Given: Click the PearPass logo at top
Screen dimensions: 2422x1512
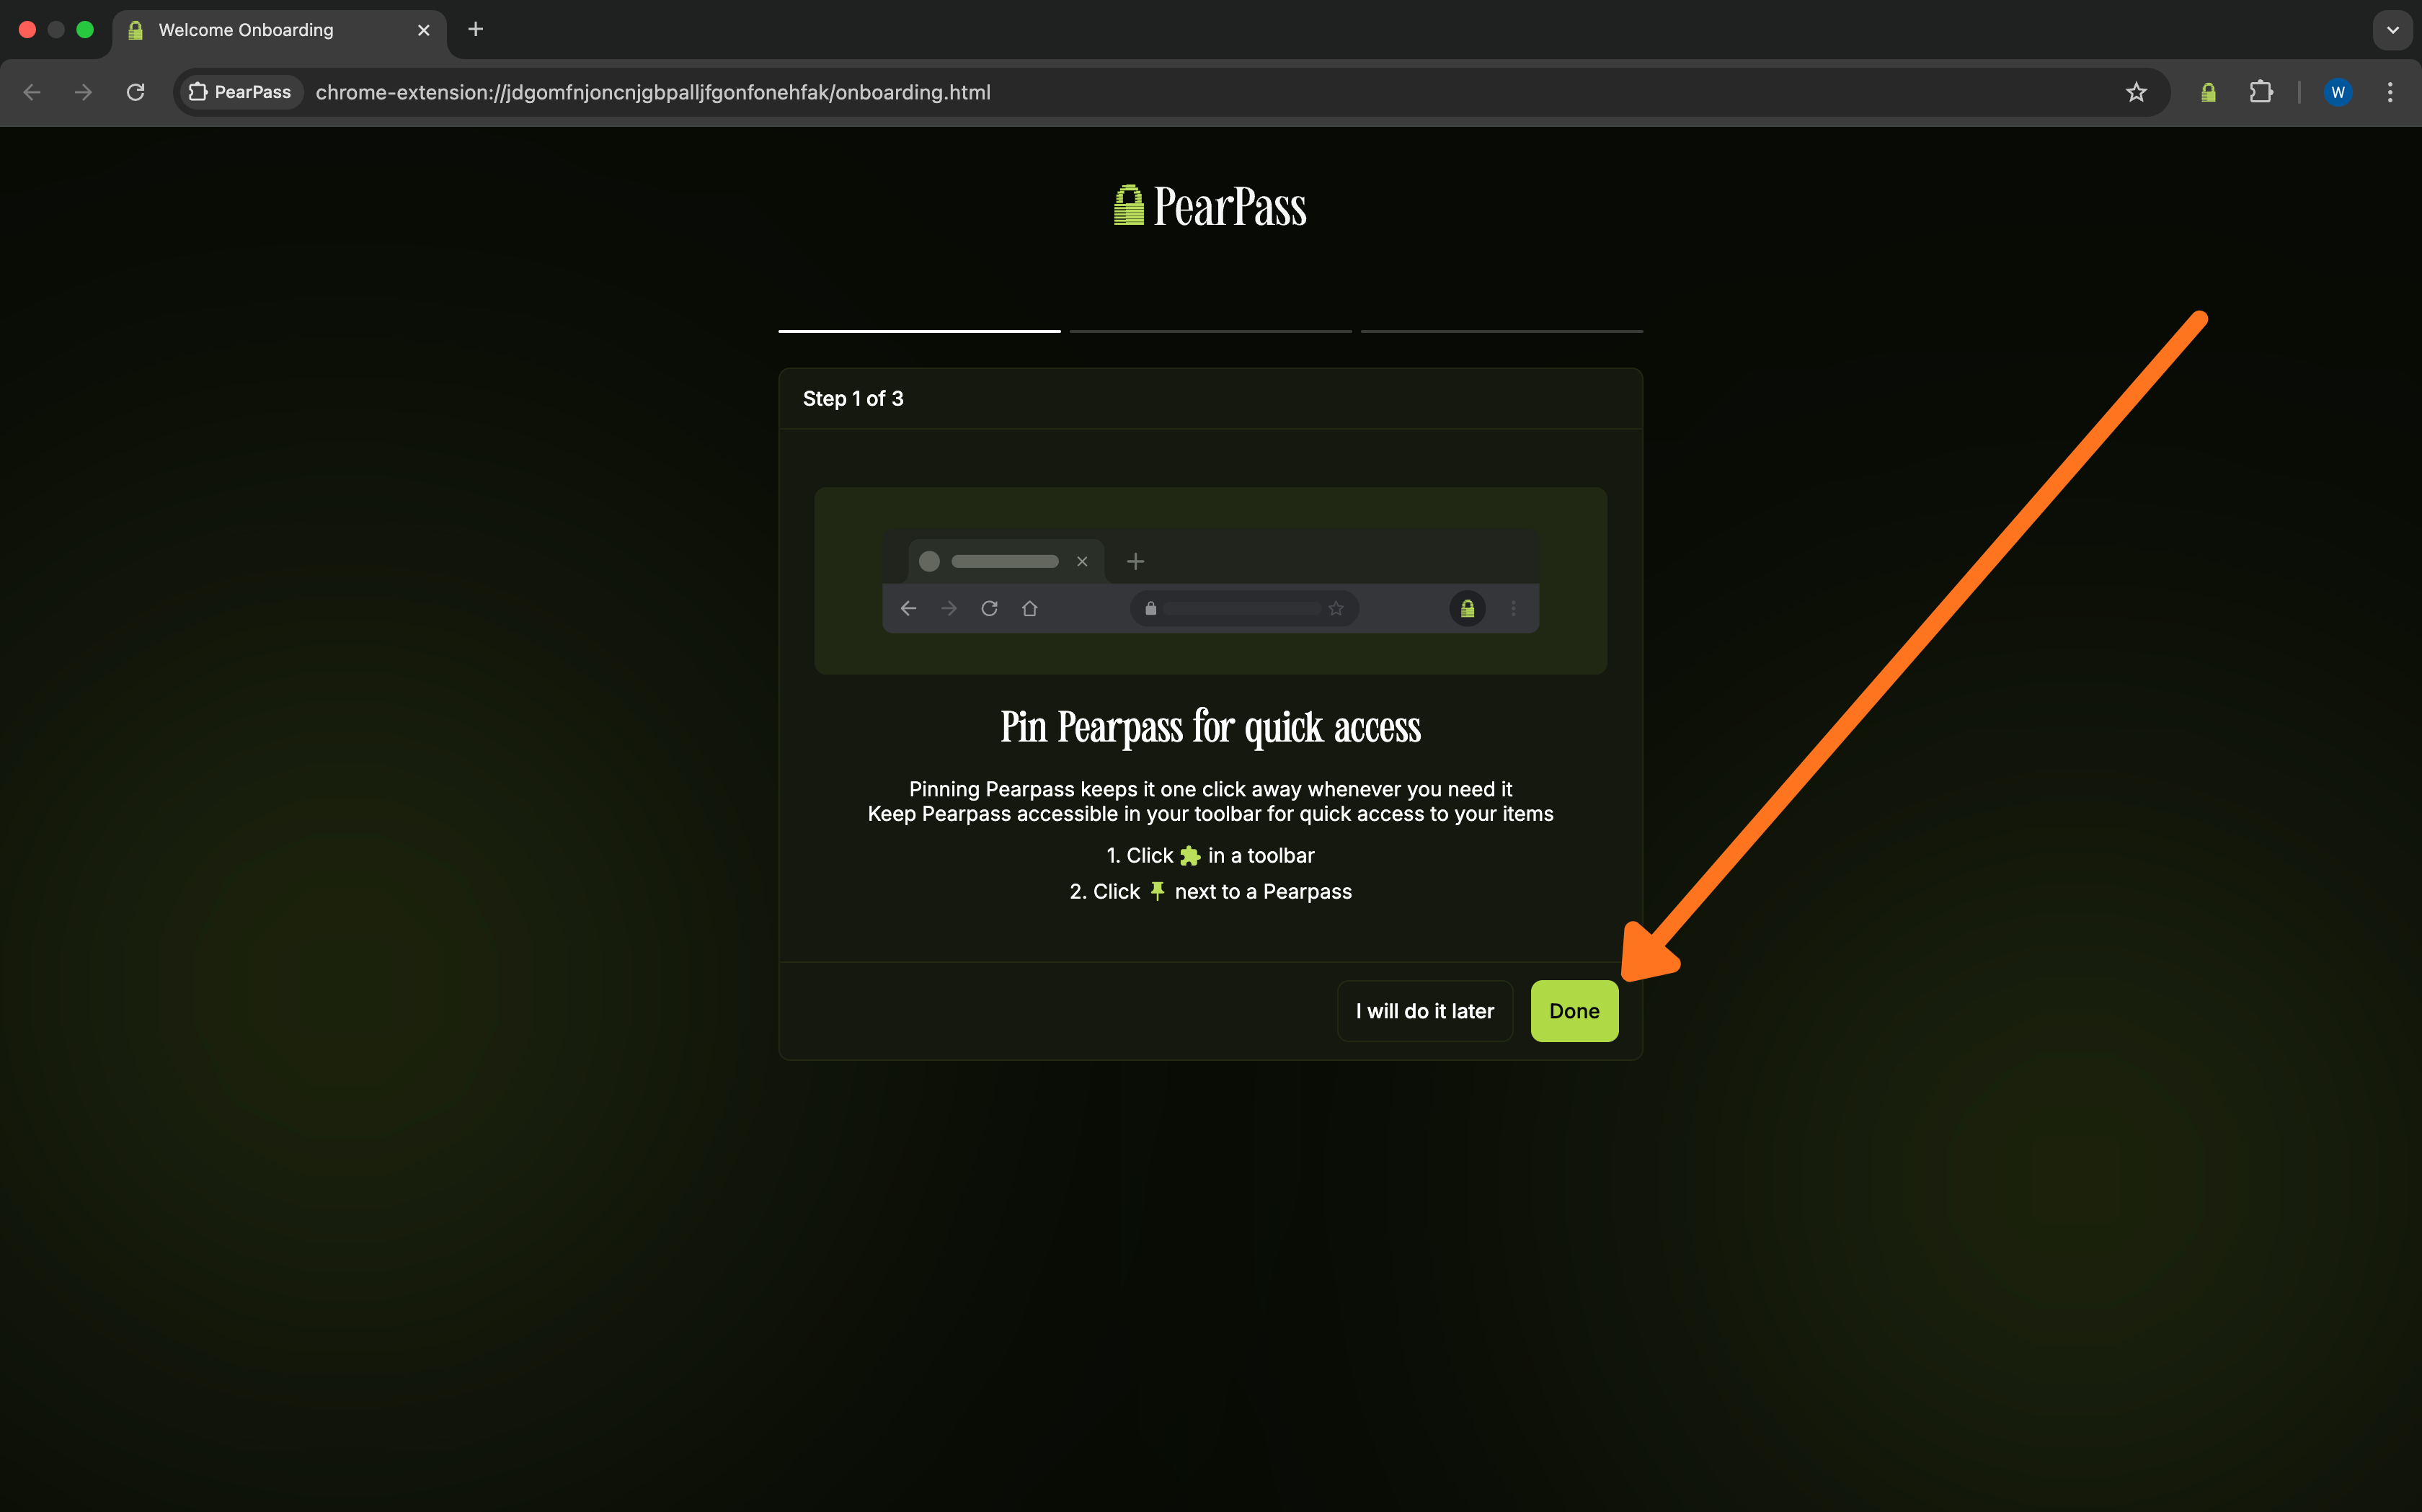Looking at the screenshot, I should click(x=1210, y=206).
